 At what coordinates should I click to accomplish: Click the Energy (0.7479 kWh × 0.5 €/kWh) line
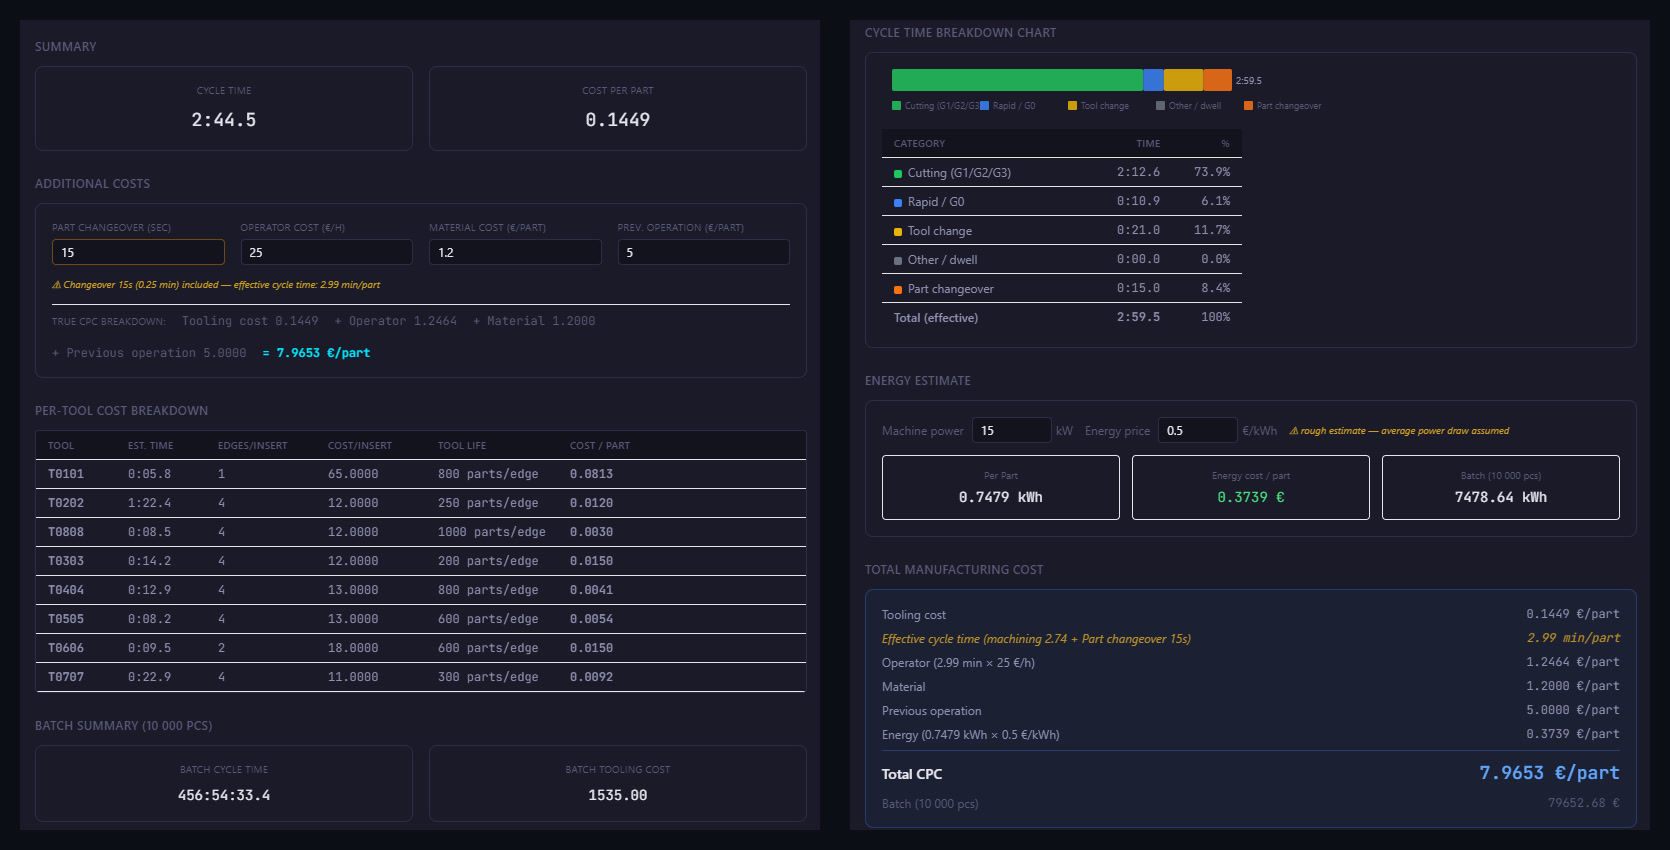tap(1251, 734)
